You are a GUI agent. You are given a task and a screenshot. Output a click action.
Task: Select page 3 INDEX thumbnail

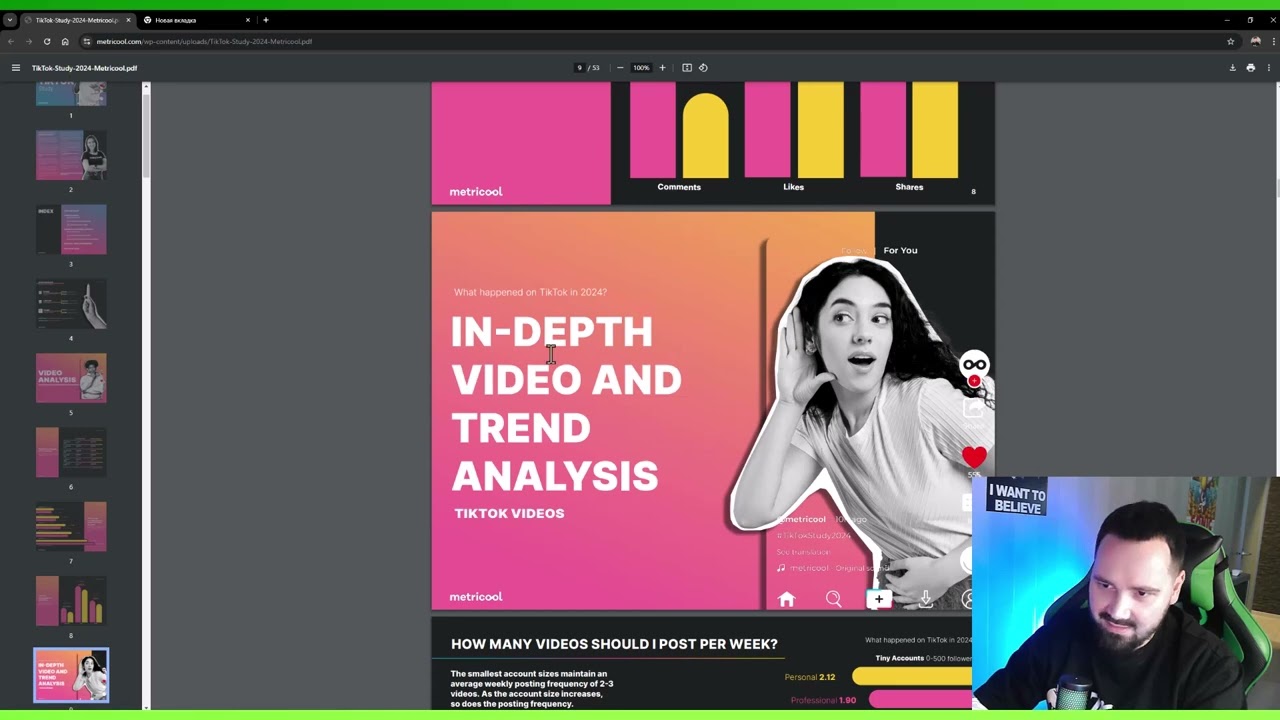point(71,229)
